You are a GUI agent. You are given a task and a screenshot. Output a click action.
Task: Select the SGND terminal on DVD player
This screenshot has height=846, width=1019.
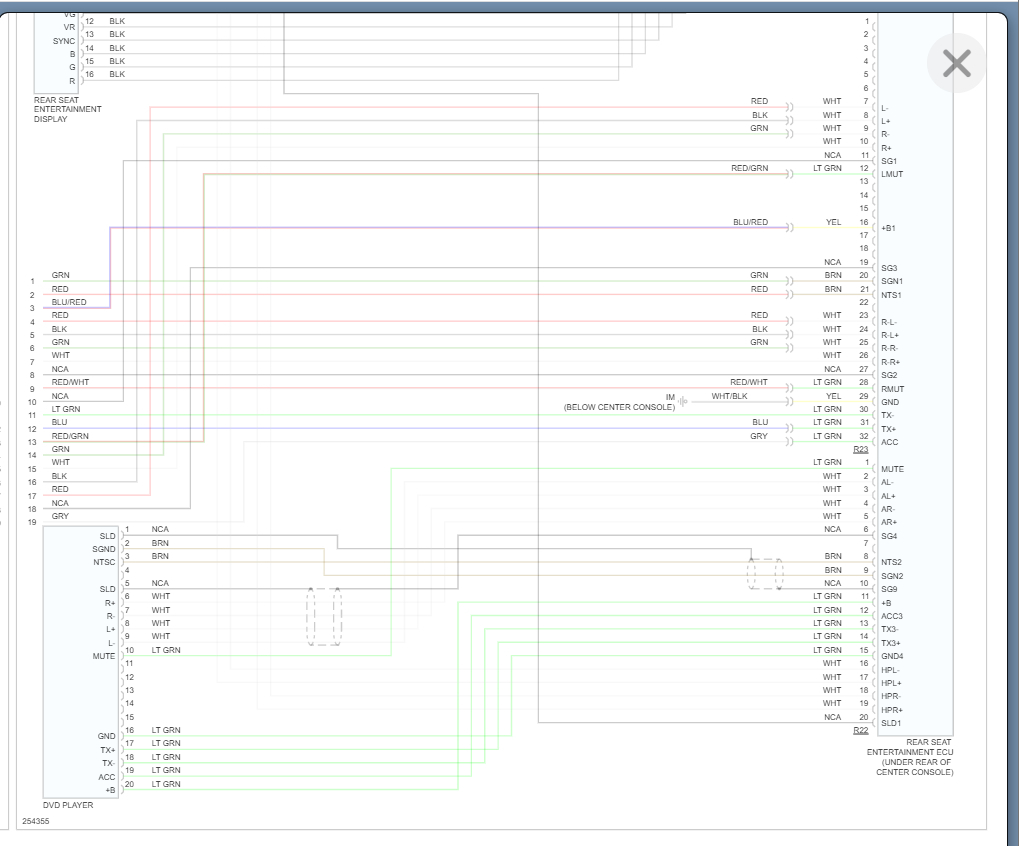104,550
